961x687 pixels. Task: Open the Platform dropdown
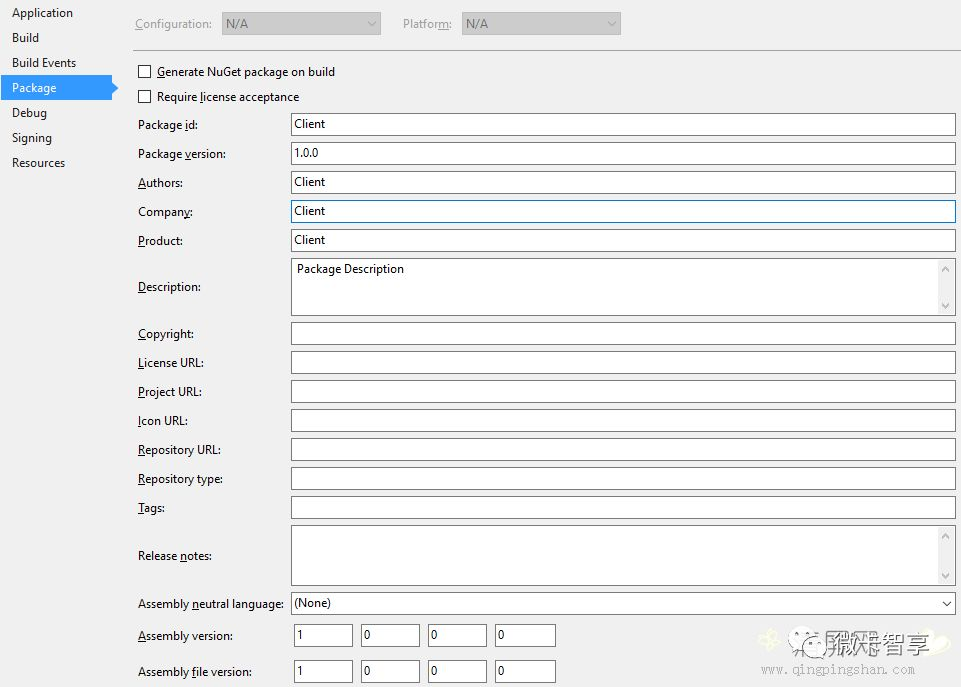coord(541,24)
